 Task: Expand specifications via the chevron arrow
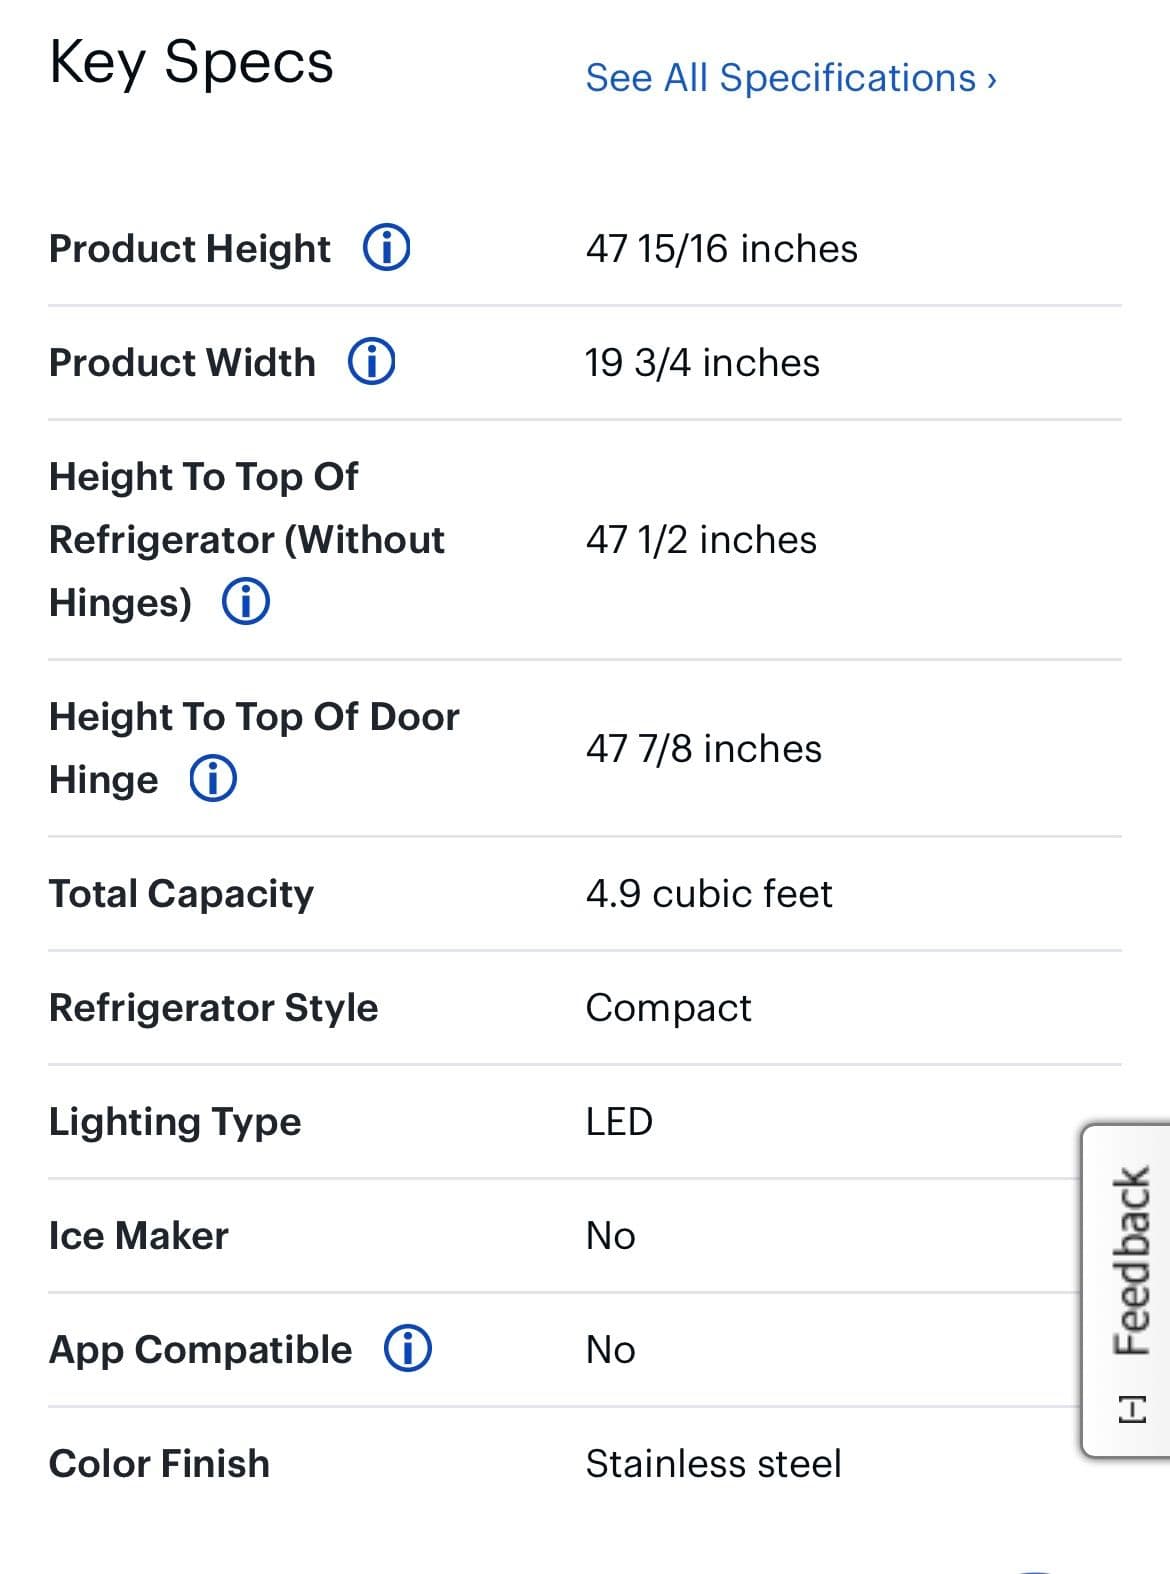coord(991,79)
